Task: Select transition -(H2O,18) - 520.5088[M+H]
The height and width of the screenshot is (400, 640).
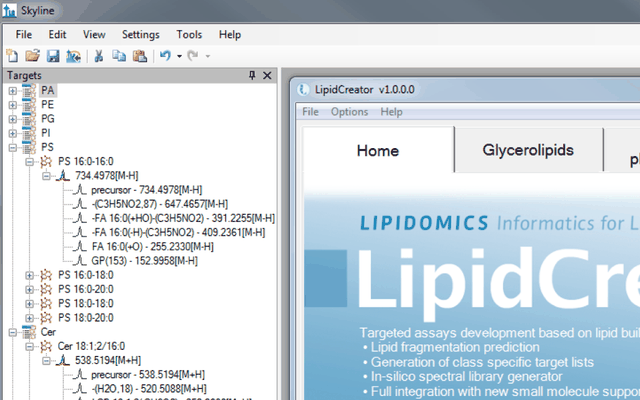Action: point(149,389)
